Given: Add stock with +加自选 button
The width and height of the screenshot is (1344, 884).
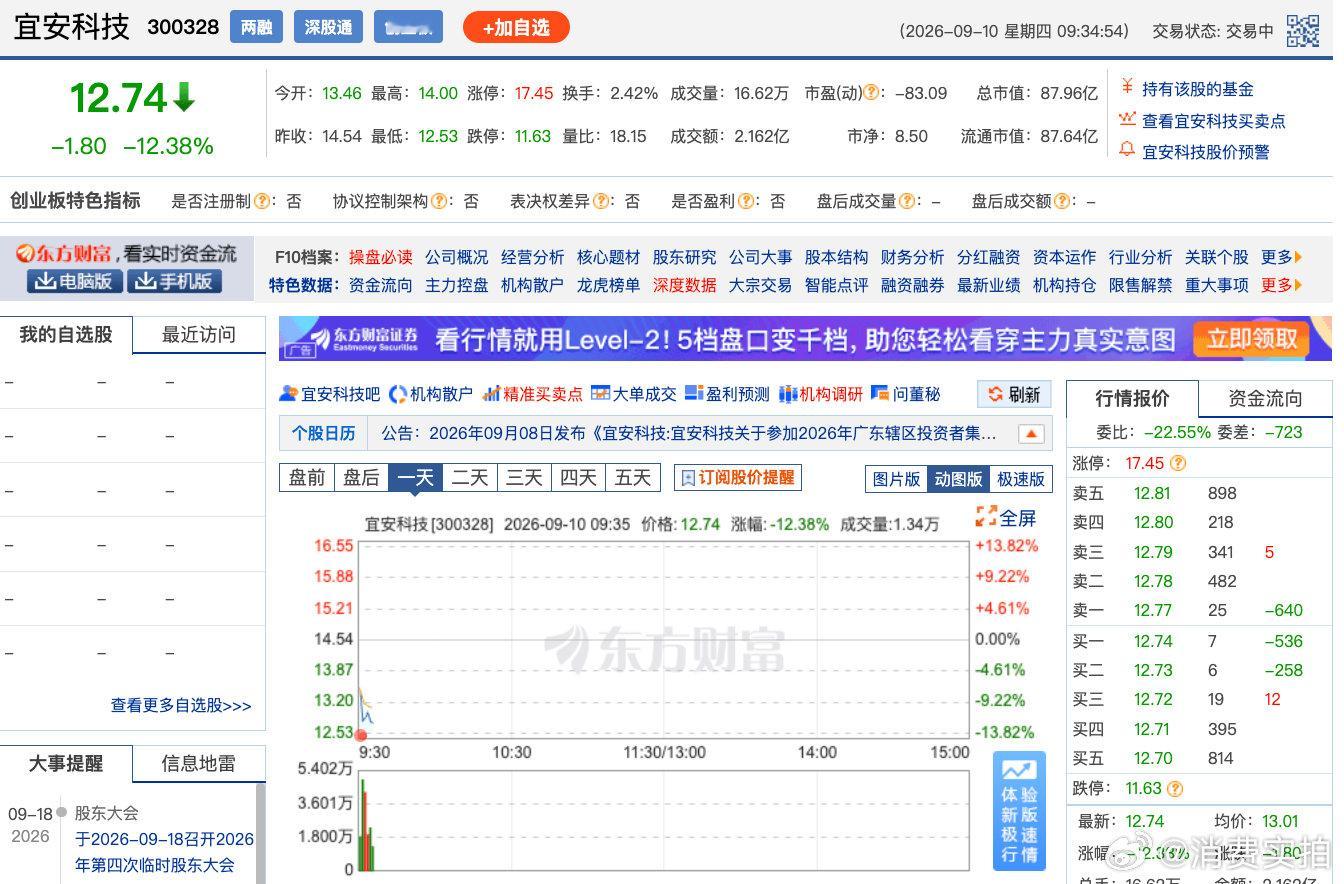Looking at the screenshot, I should [x=516, y=28].
